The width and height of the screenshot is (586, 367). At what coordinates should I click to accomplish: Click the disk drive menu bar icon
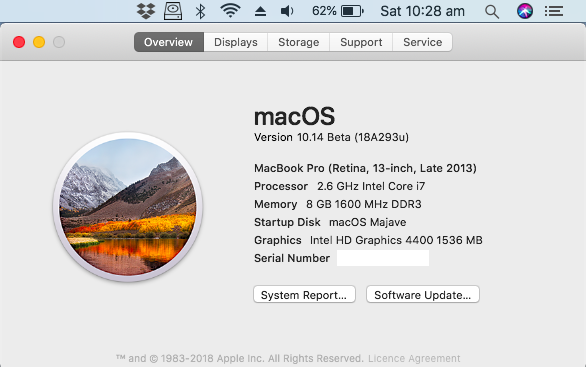point(173,11)
